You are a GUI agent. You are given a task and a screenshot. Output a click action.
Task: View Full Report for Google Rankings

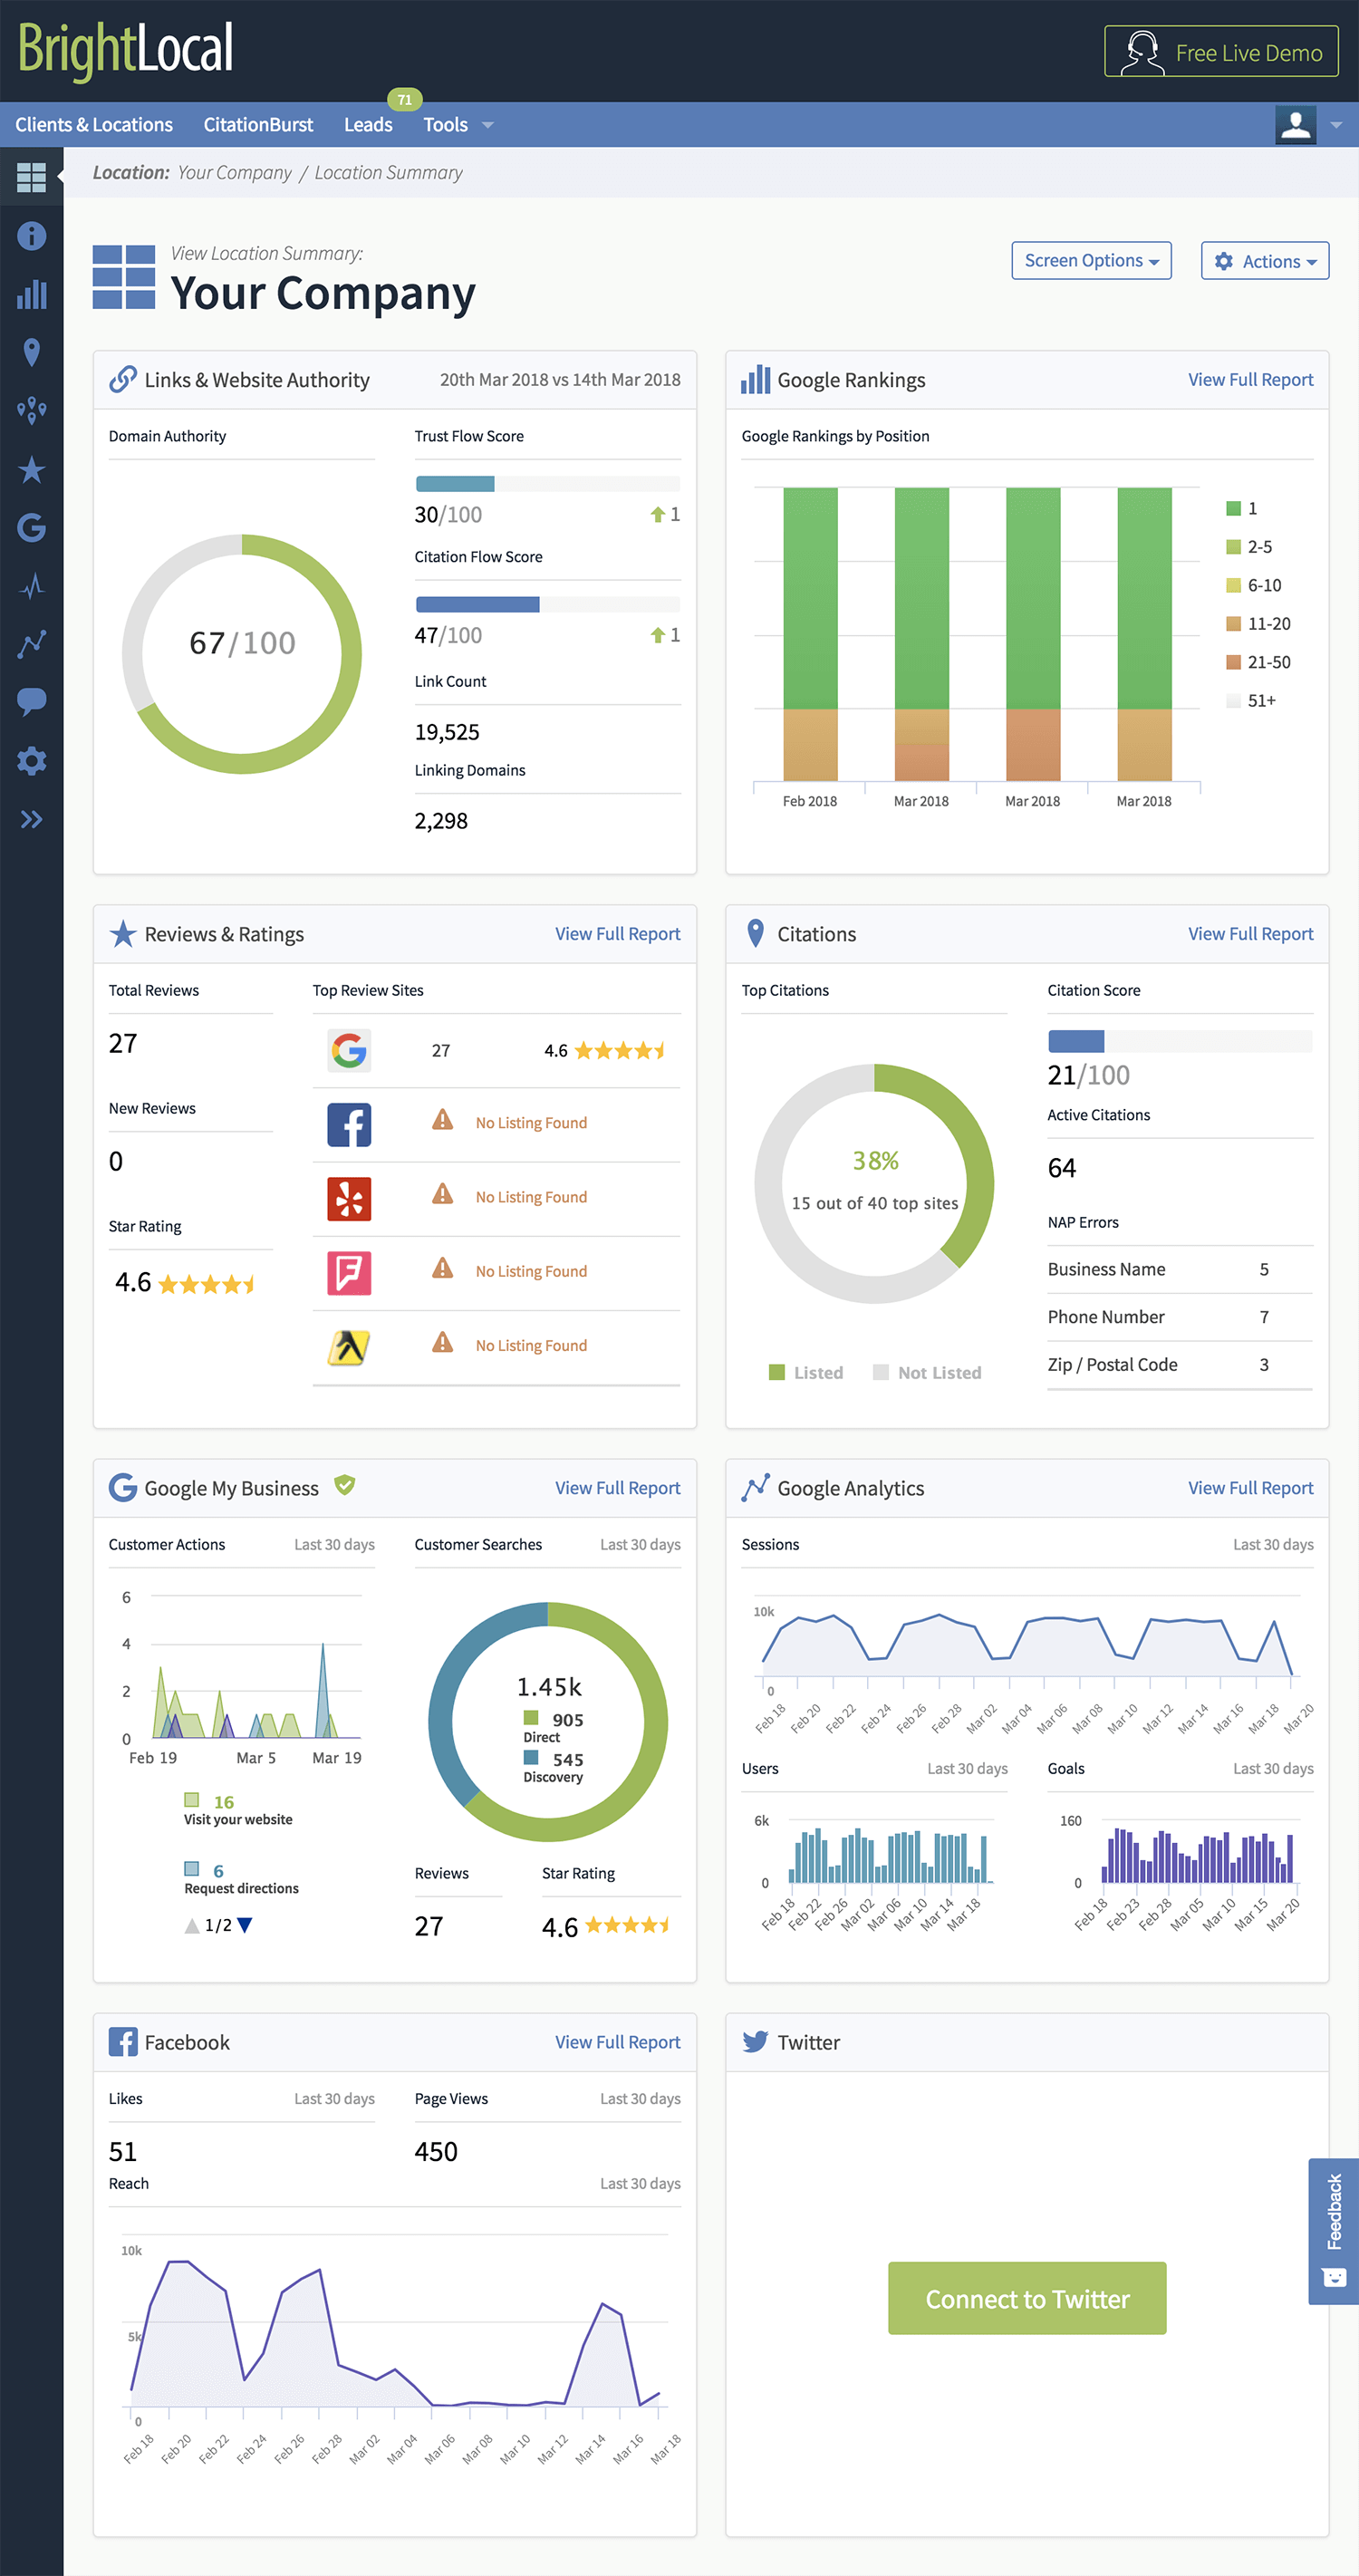pos(1250,380)
